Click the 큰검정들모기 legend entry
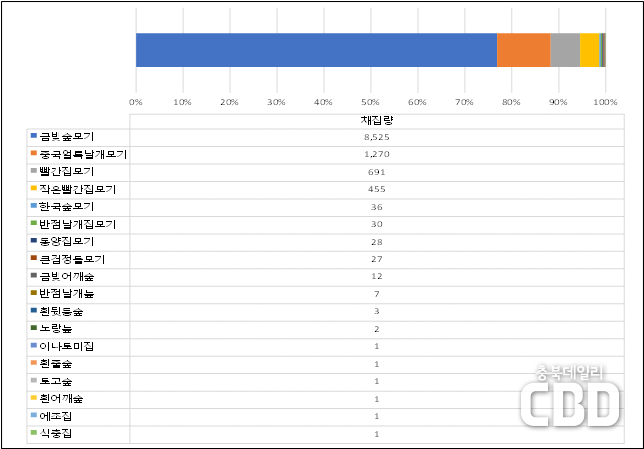The height and width of the screenshot is (449, 644). 72,259
